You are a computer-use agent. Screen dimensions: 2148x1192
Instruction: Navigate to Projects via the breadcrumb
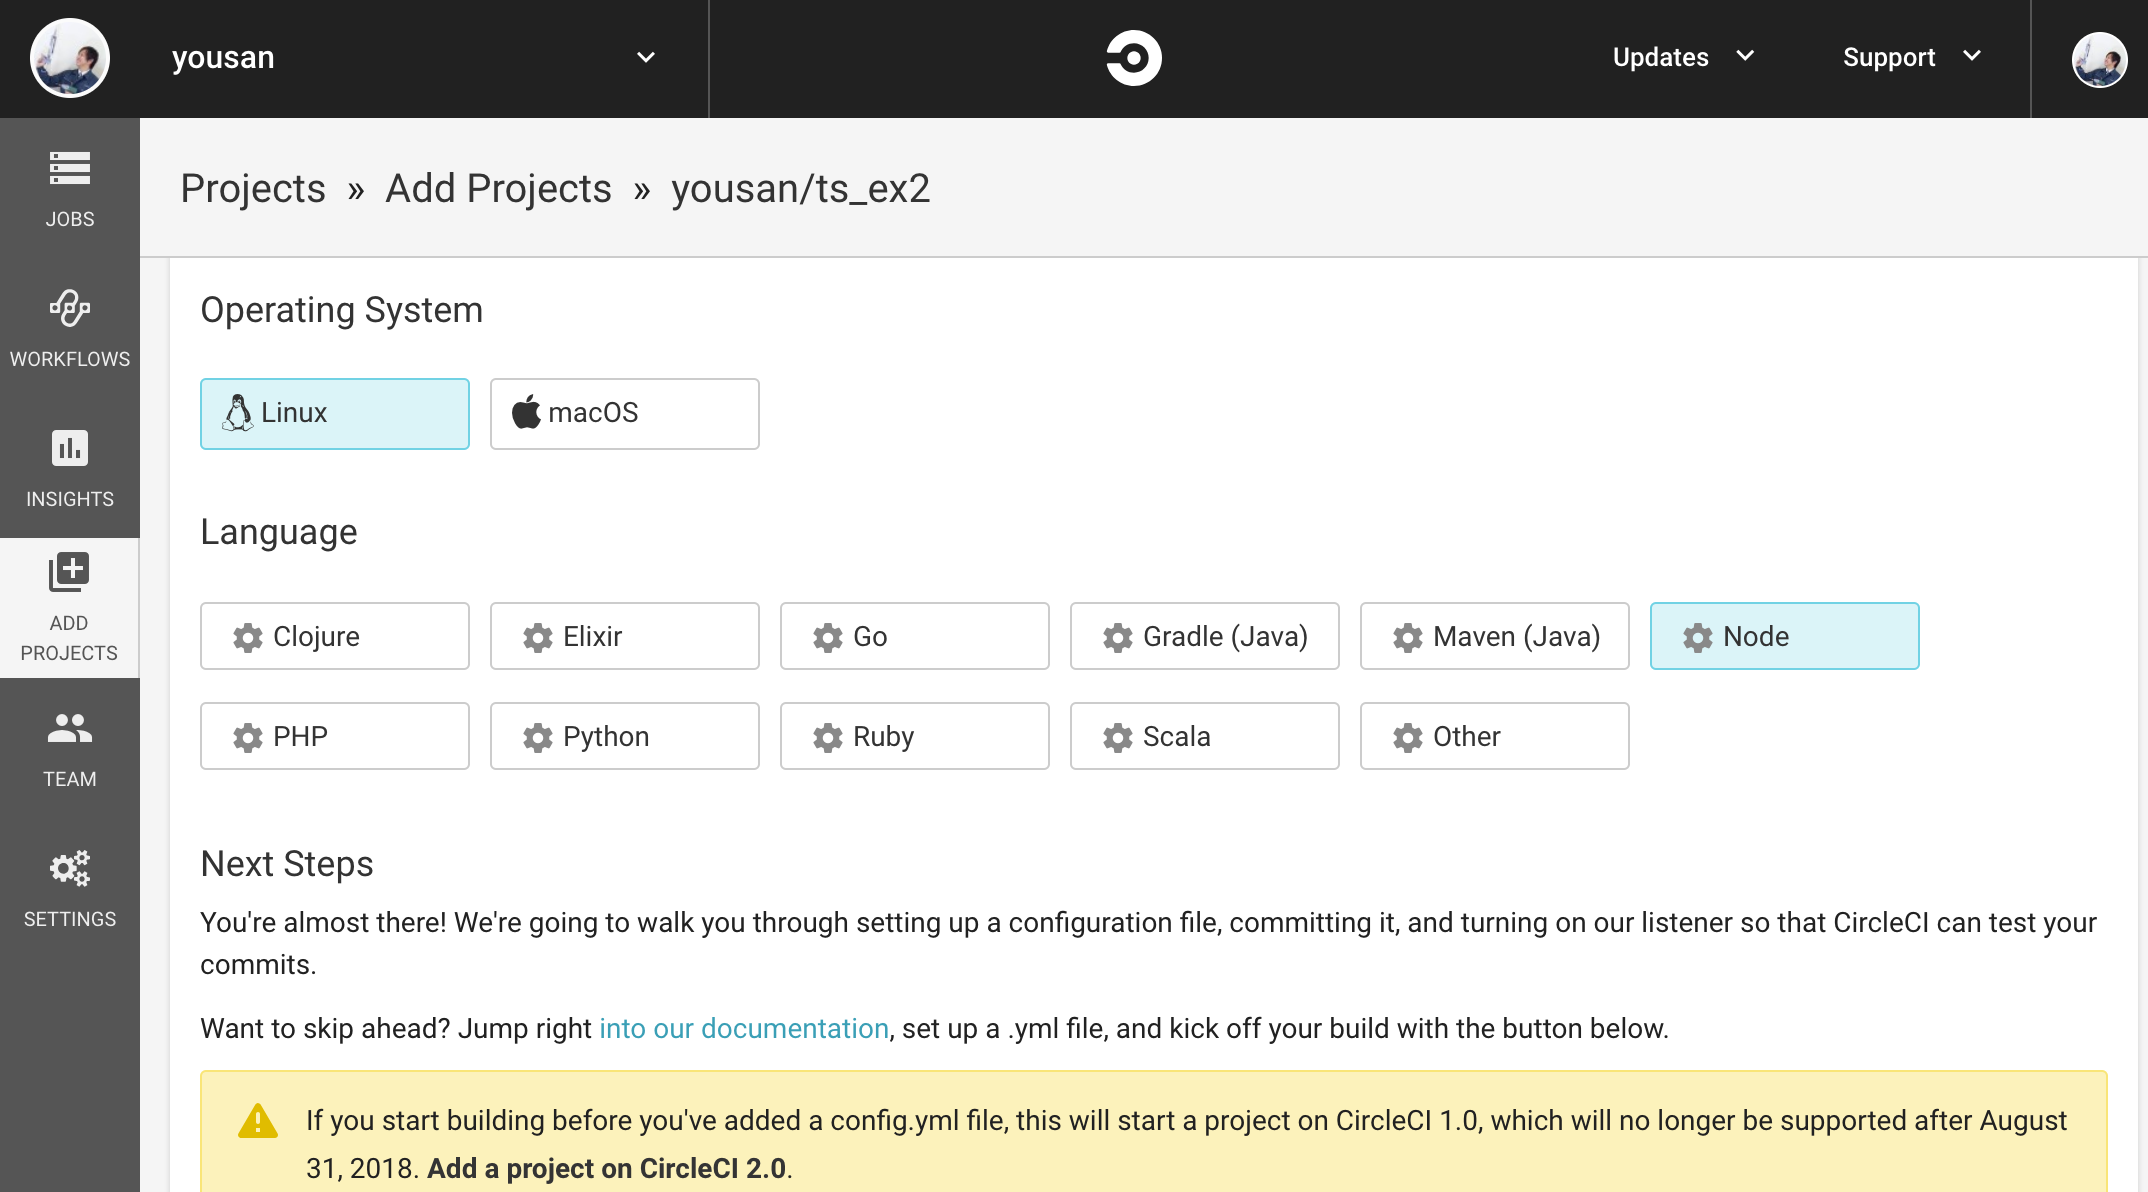(x=253, y=188)
